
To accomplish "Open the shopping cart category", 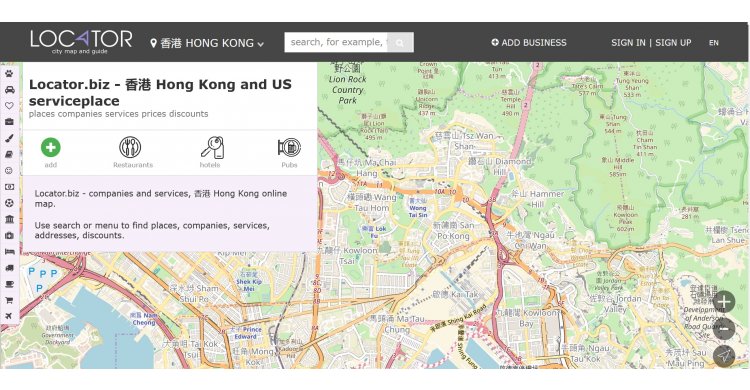I will (9, 300).
